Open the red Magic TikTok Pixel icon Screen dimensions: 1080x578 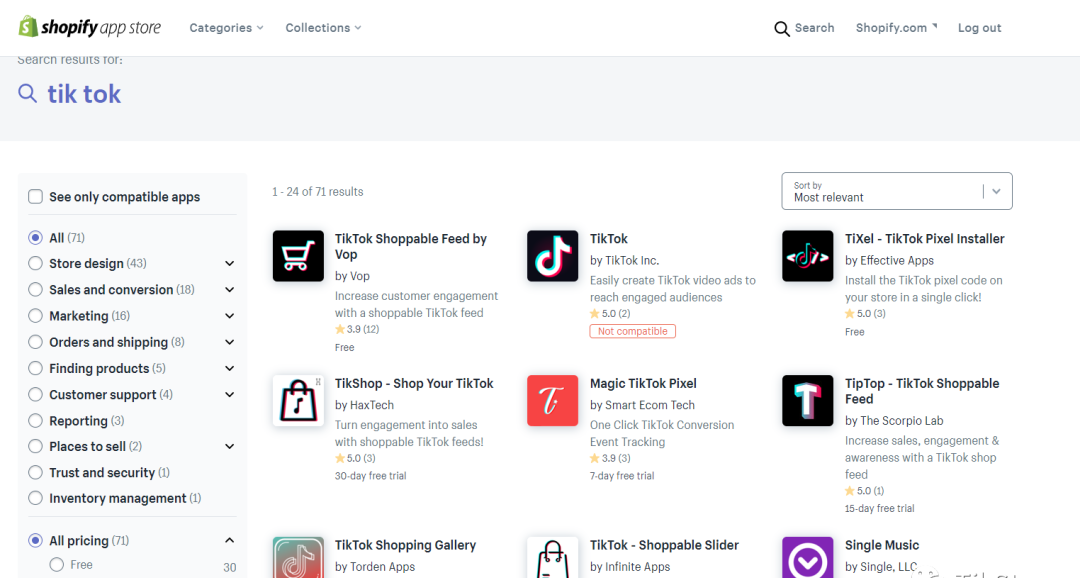click(x=552, y=401)
